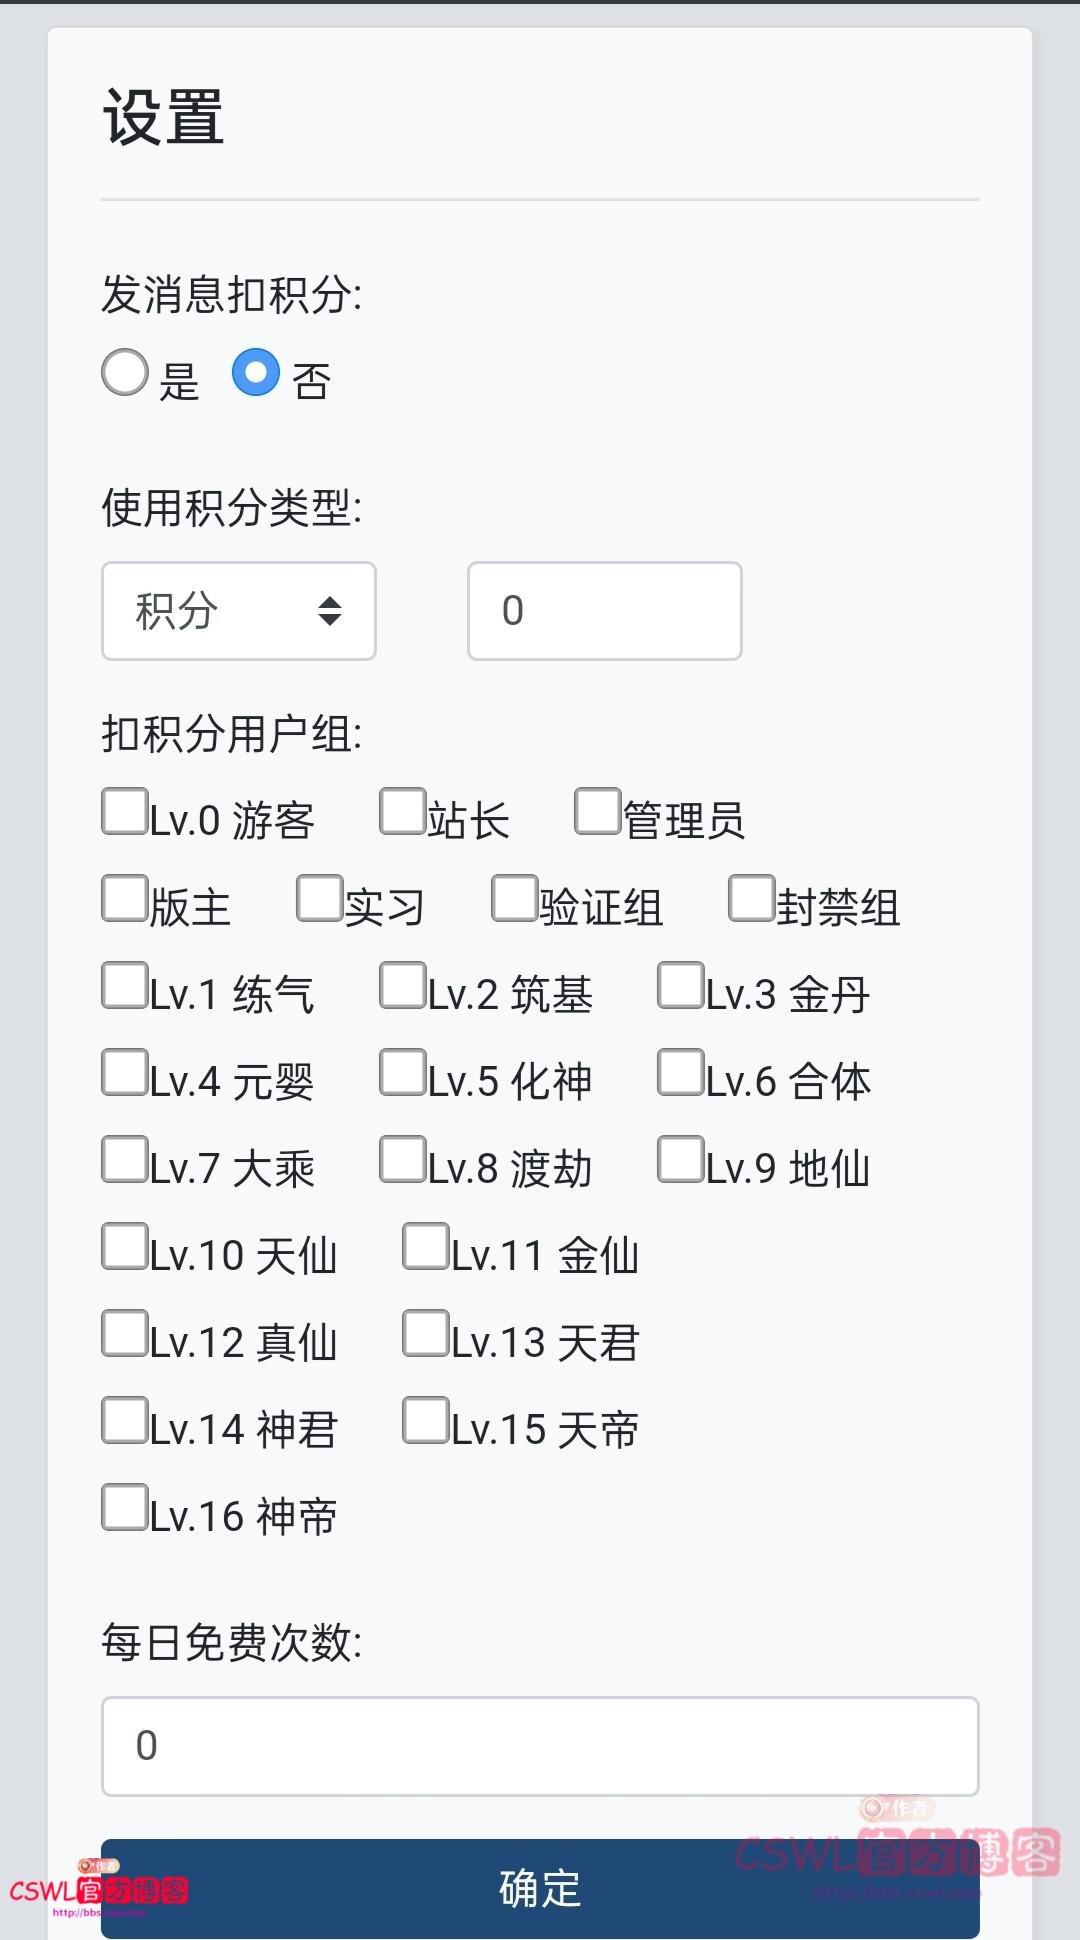The width and height of the screenshot is (1080, 1940).
Task: Check the 管理员 checkbox
Action: [x=596, y=812]
